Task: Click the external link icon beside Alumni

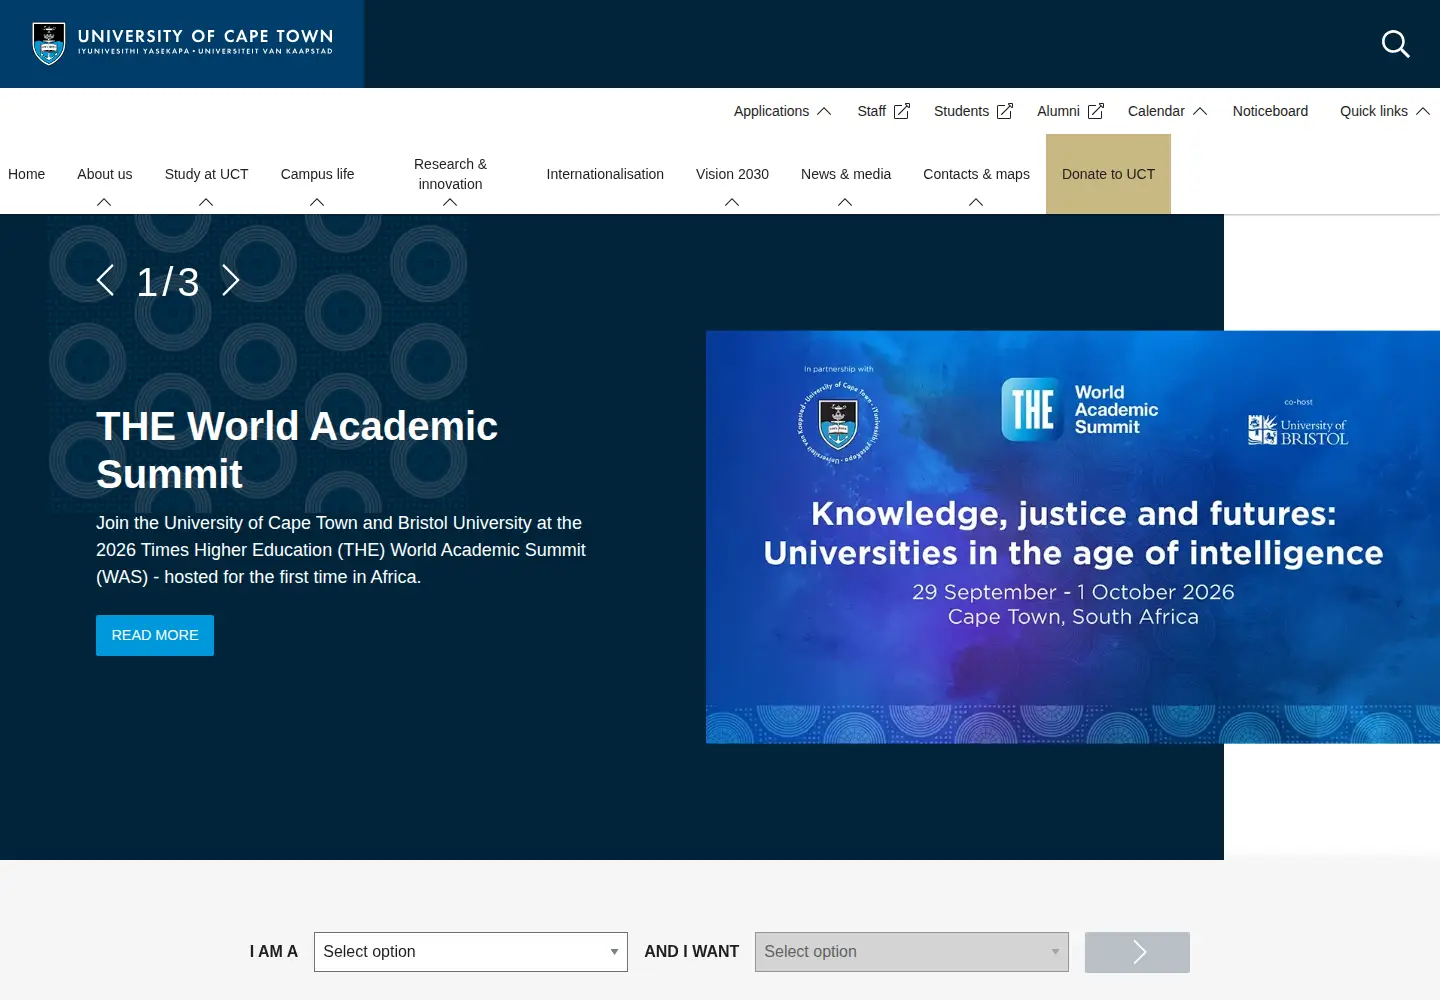Action: pyautogui.click(x=1096, y=111)
